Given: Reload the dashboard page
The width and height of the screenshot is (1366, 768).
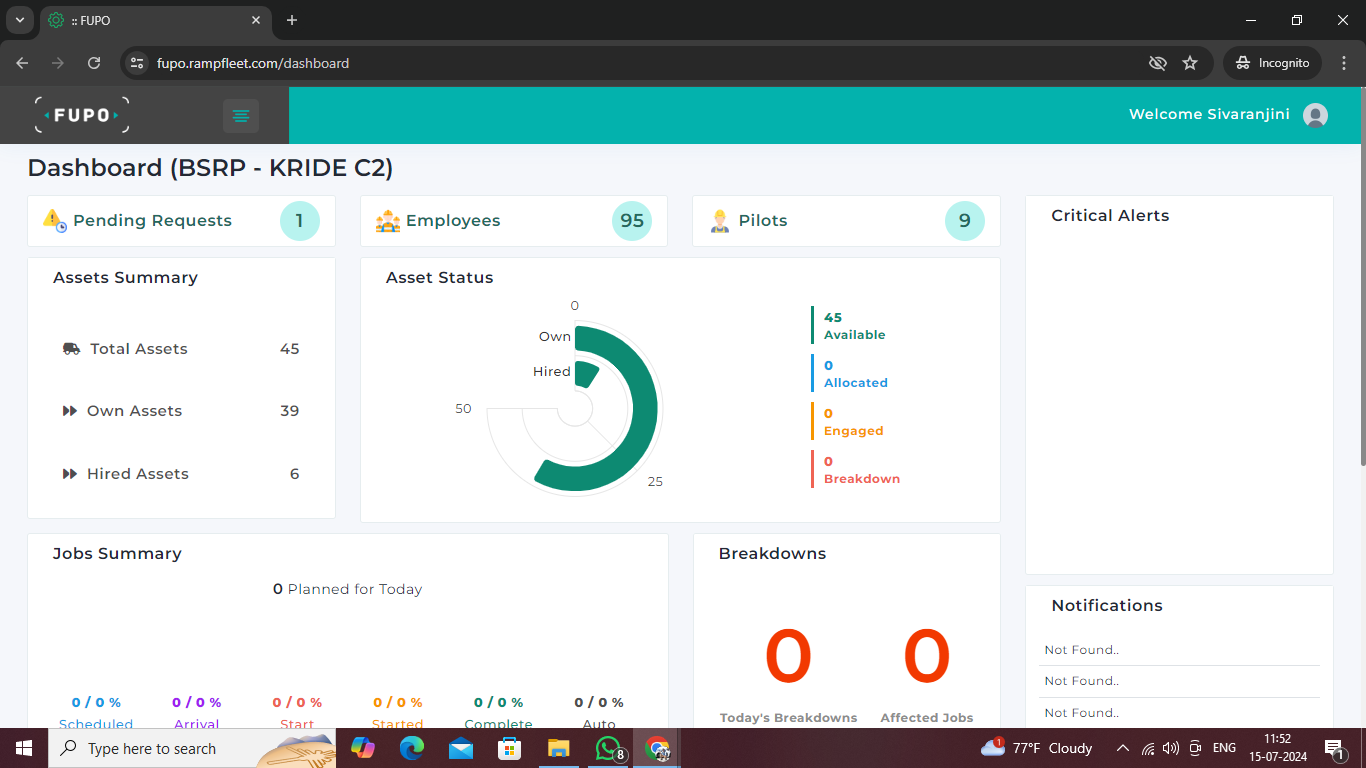Looking at the screenshot, I should (93, 62).
